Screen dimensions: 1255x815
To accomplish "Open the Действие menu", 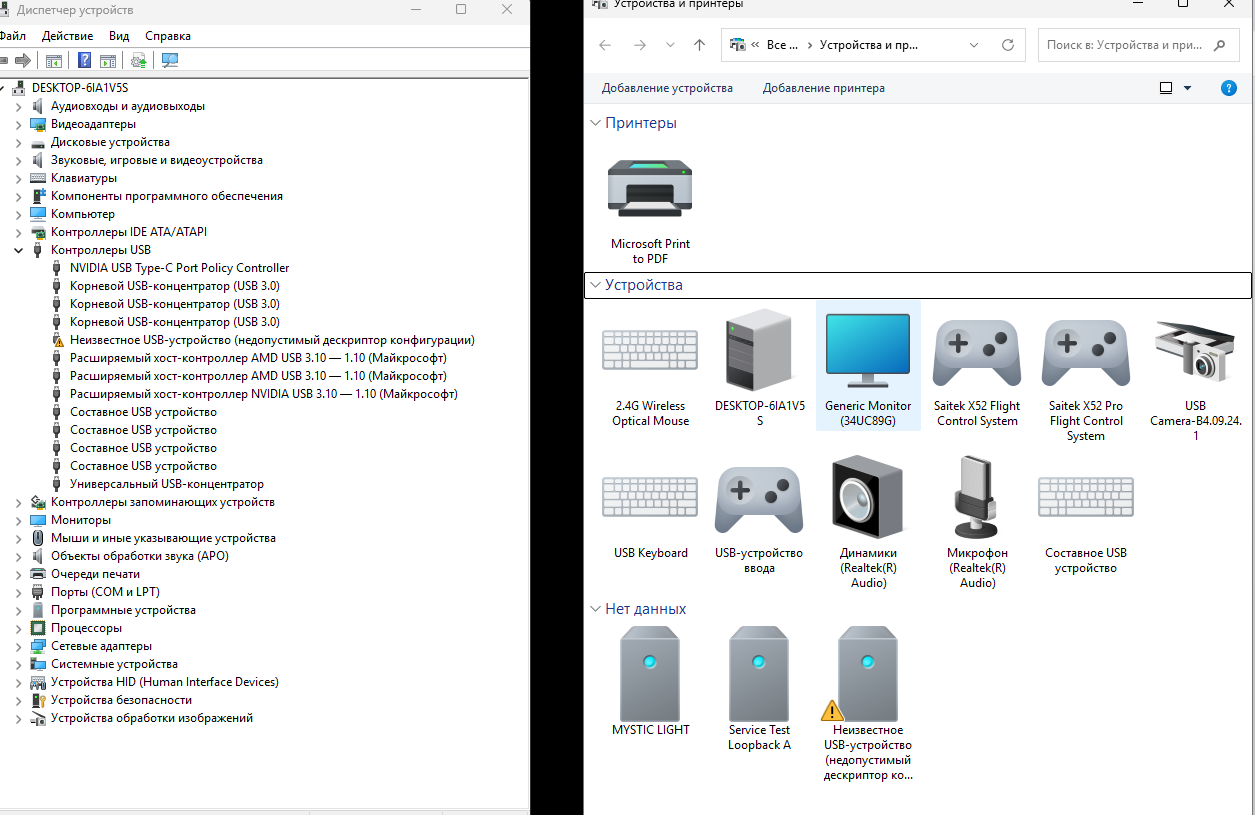I will pyautogui.click(x=66, y=35).
